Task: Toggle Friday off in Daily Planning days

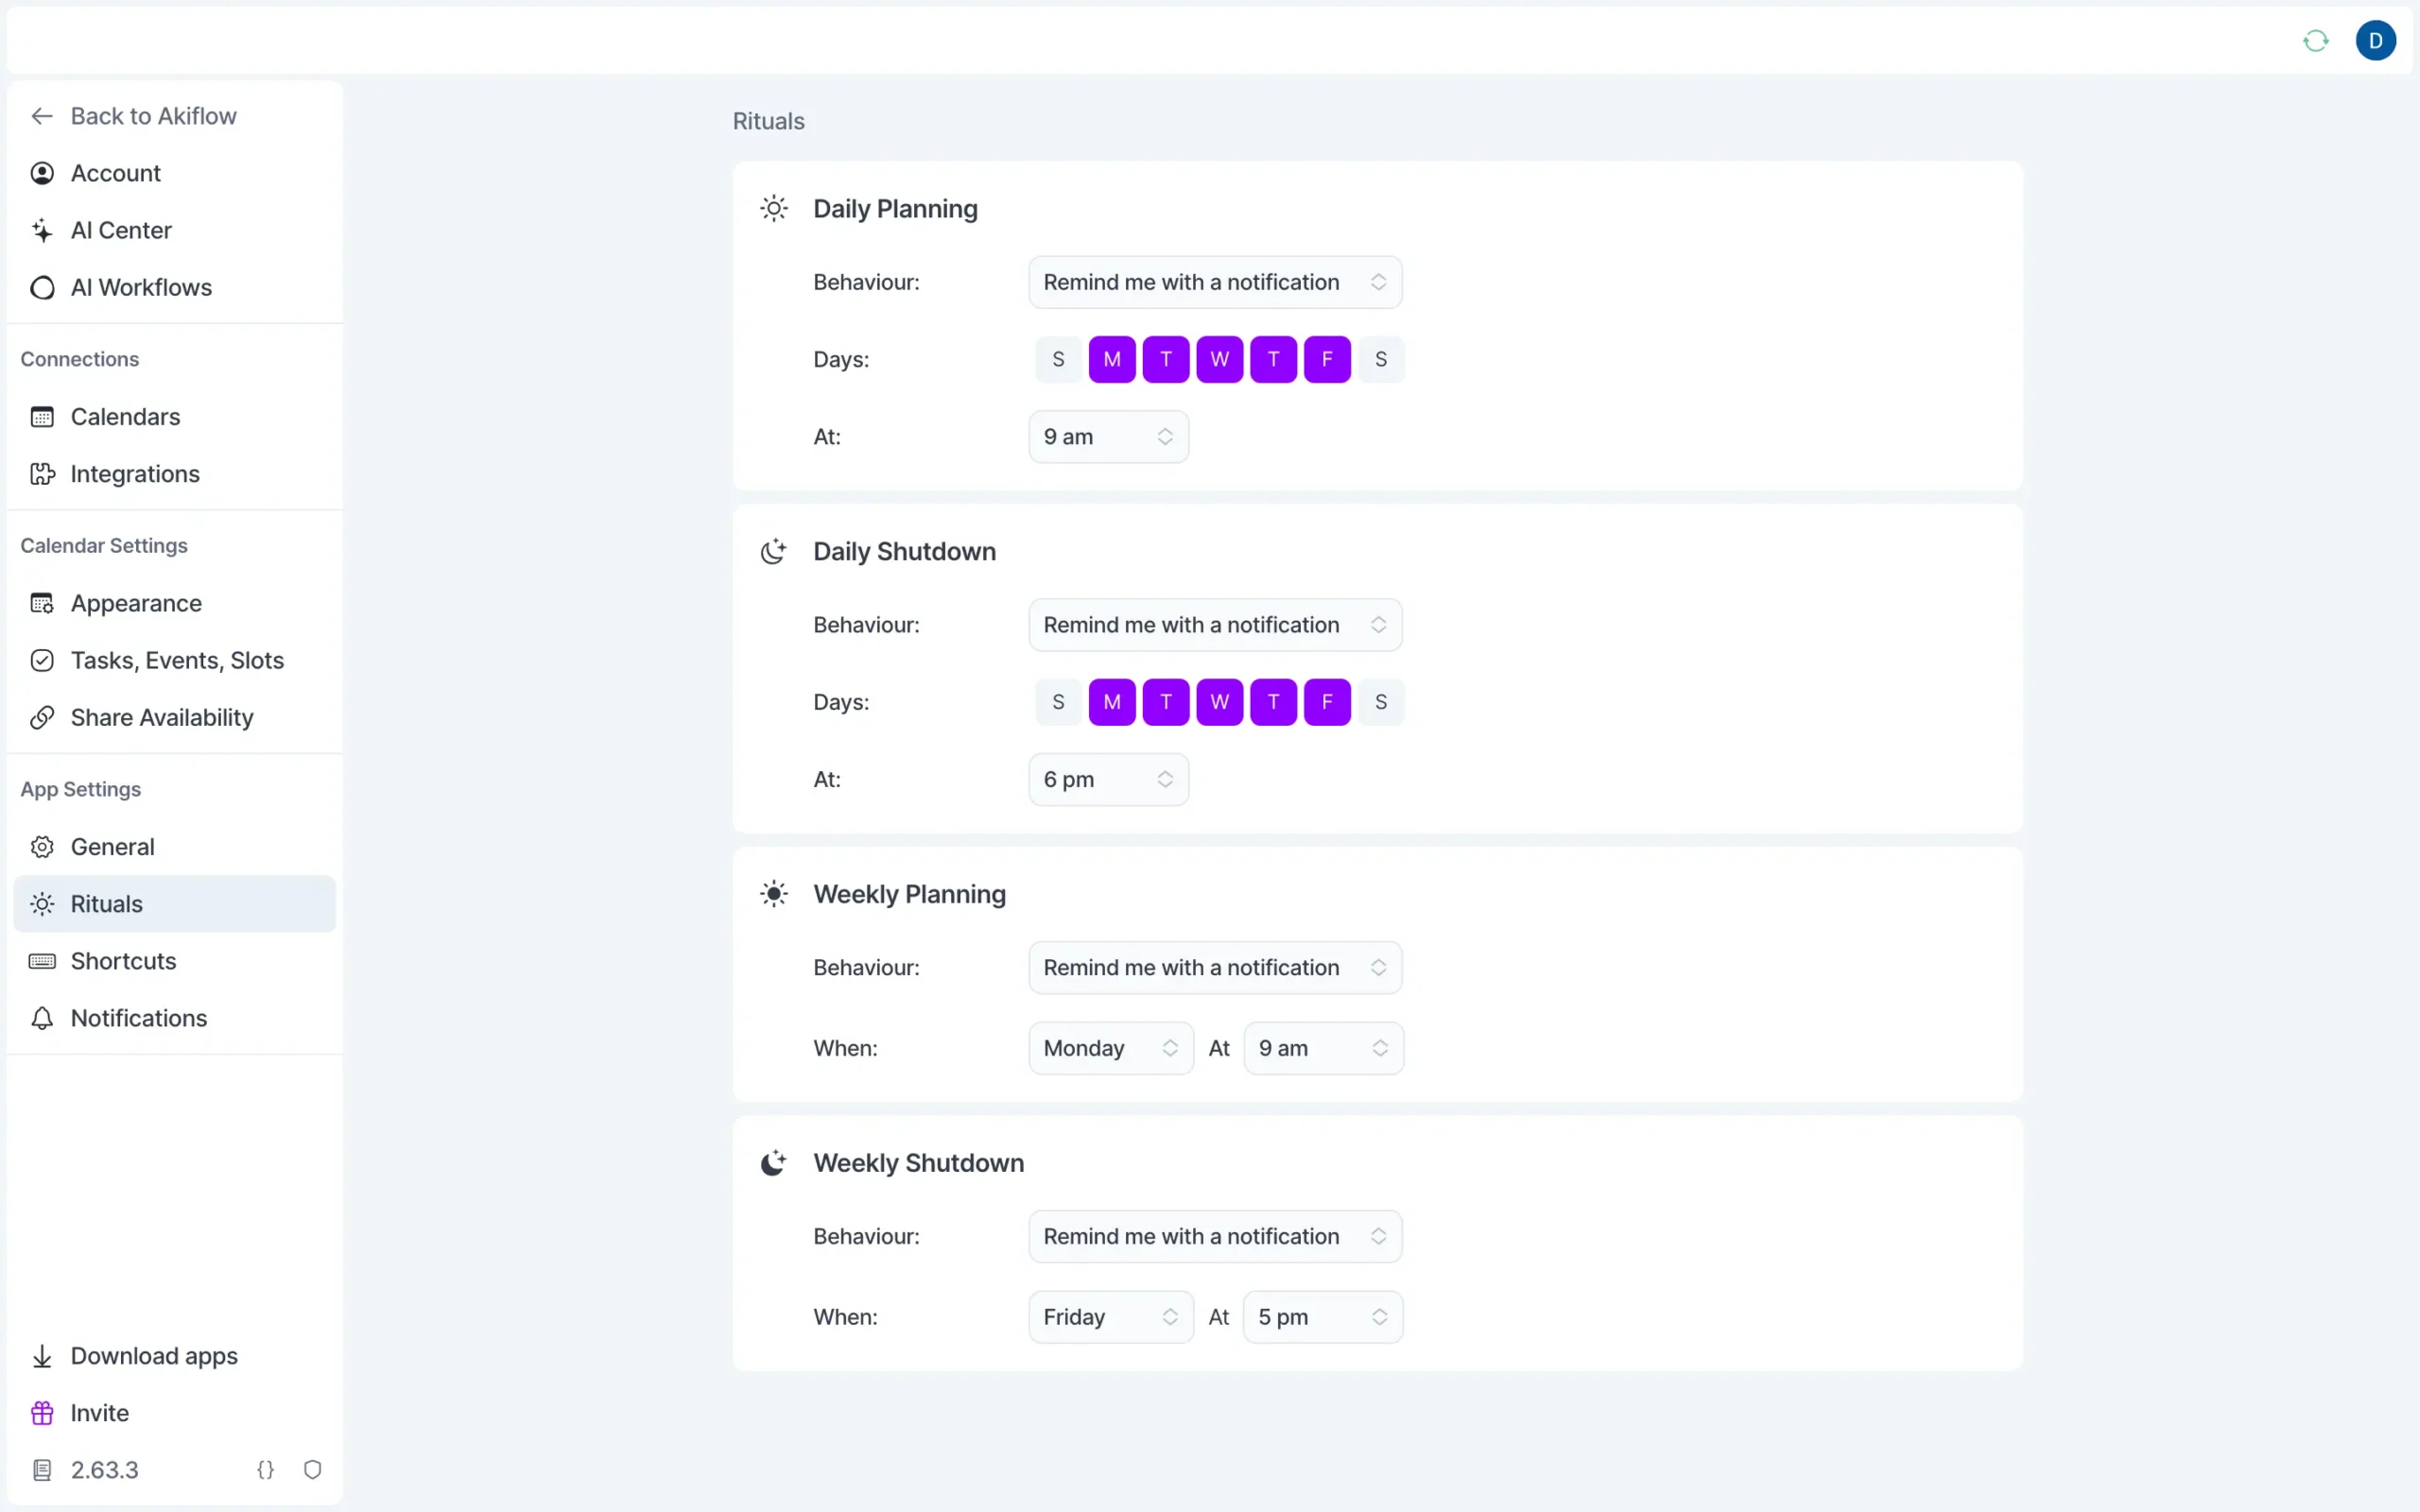Action: 1327,359
